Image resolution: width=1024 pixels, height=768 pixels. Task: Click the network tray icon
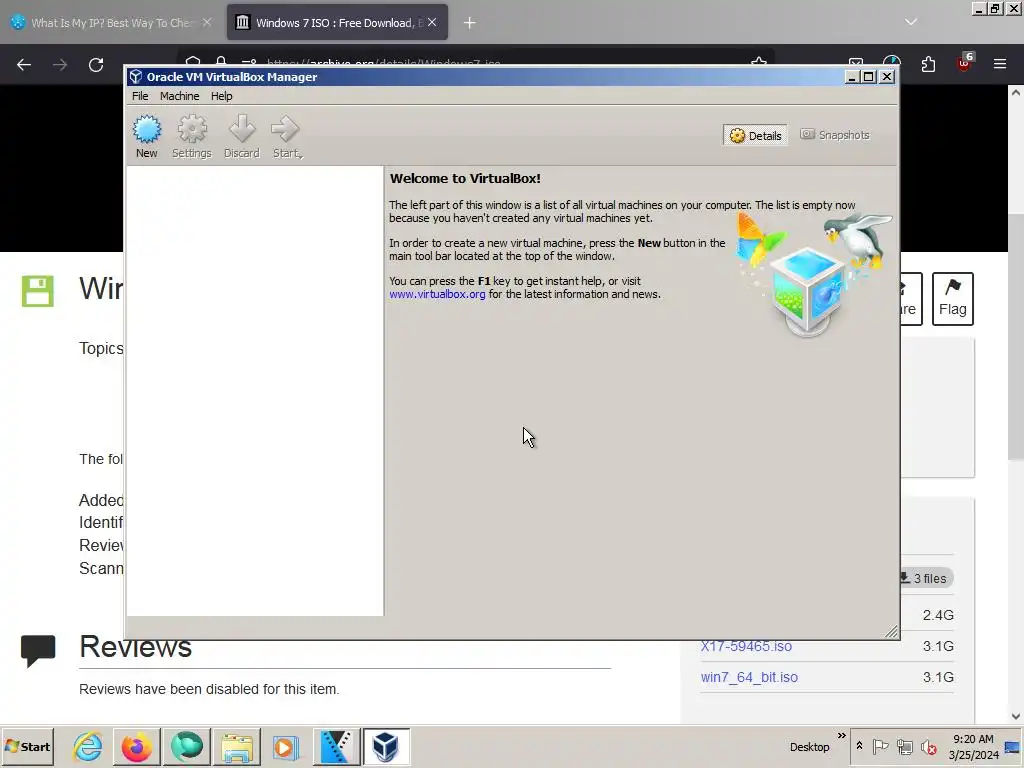[x=904, y=746]
